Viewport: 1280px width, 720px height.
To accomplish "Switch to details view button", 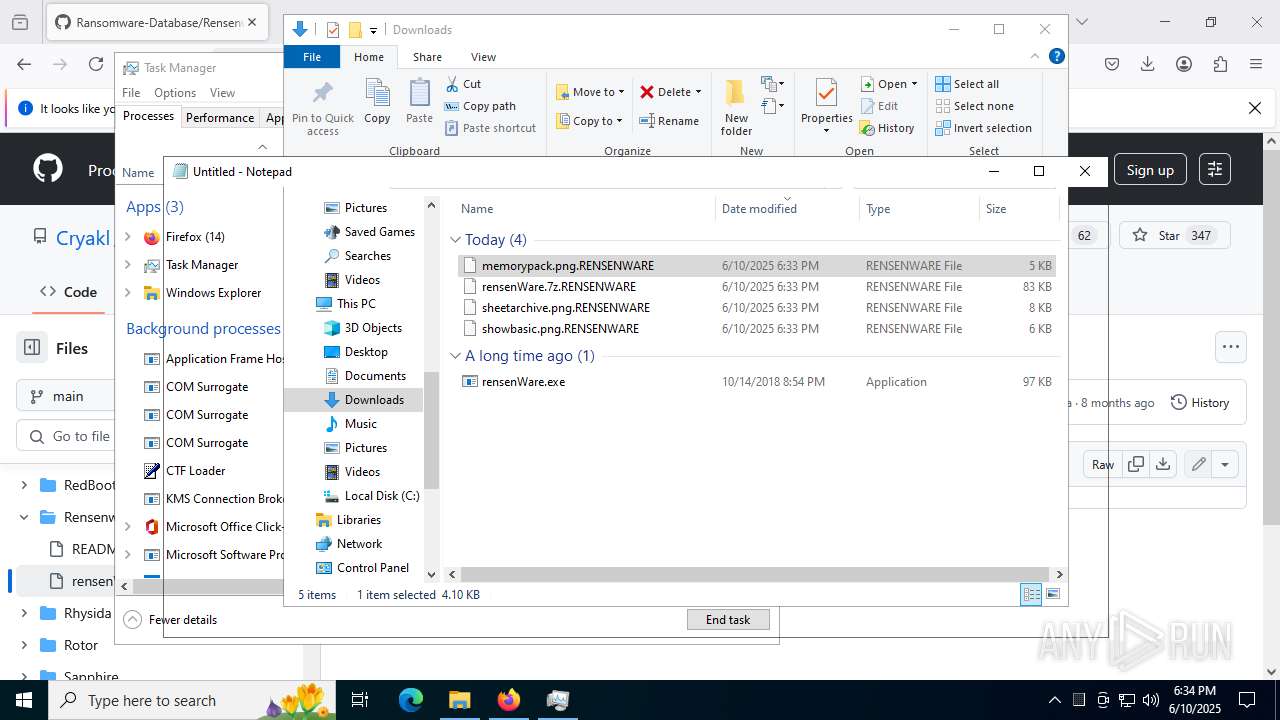I will click(x=1031, y=594).
